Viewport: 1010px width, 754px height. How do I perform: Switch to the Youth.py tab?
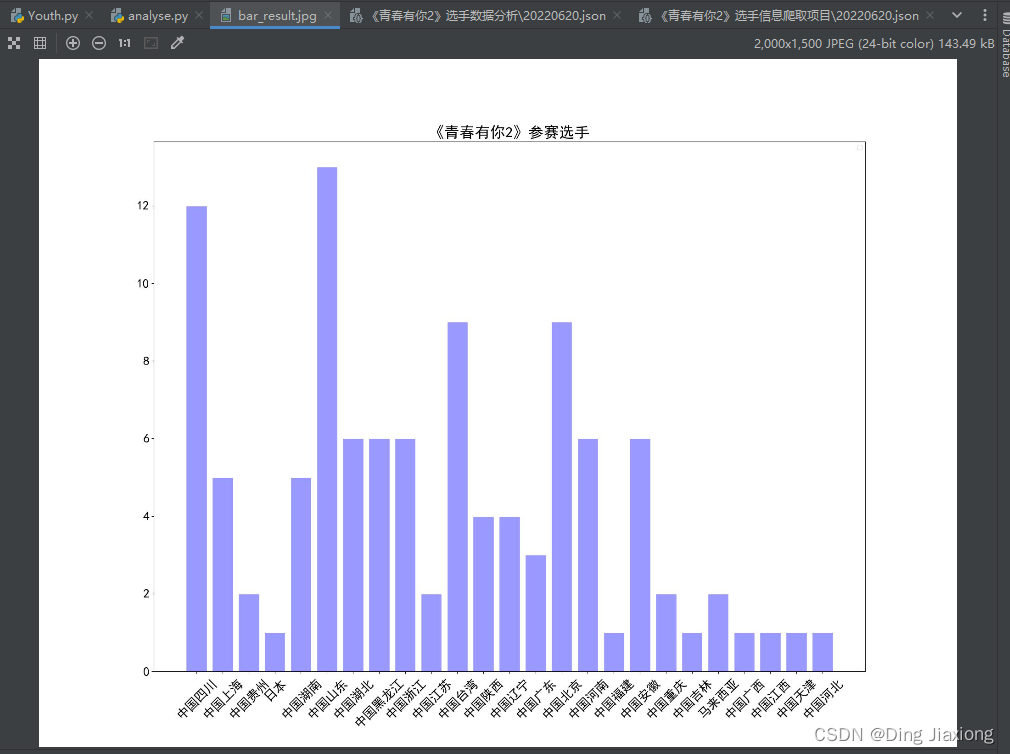point(53,15)
